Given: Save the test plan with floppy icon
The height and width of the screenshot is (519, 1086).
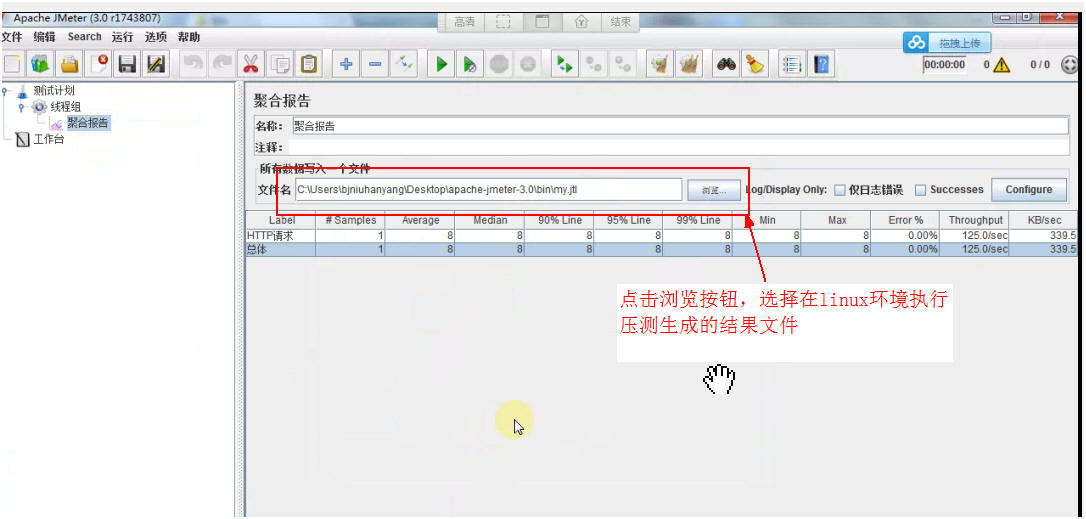Looking at the screenshot, I should [x=127, y=65].
